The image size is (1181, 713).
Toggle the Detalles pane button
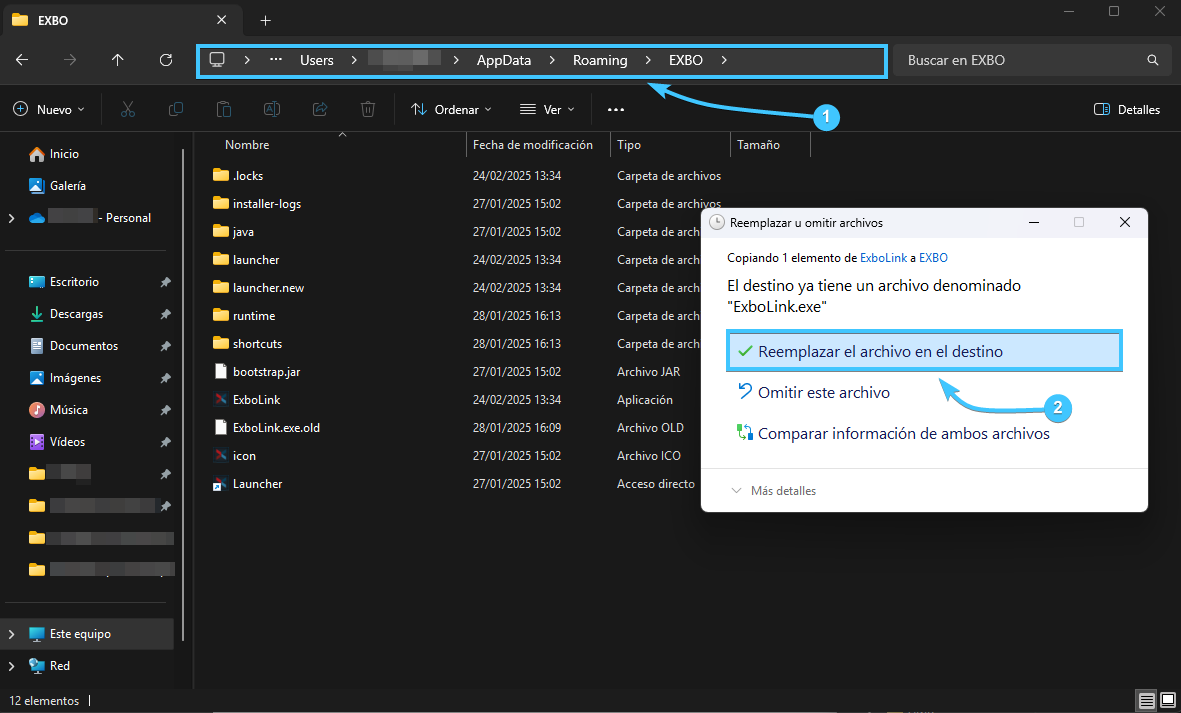(1127, 110)
